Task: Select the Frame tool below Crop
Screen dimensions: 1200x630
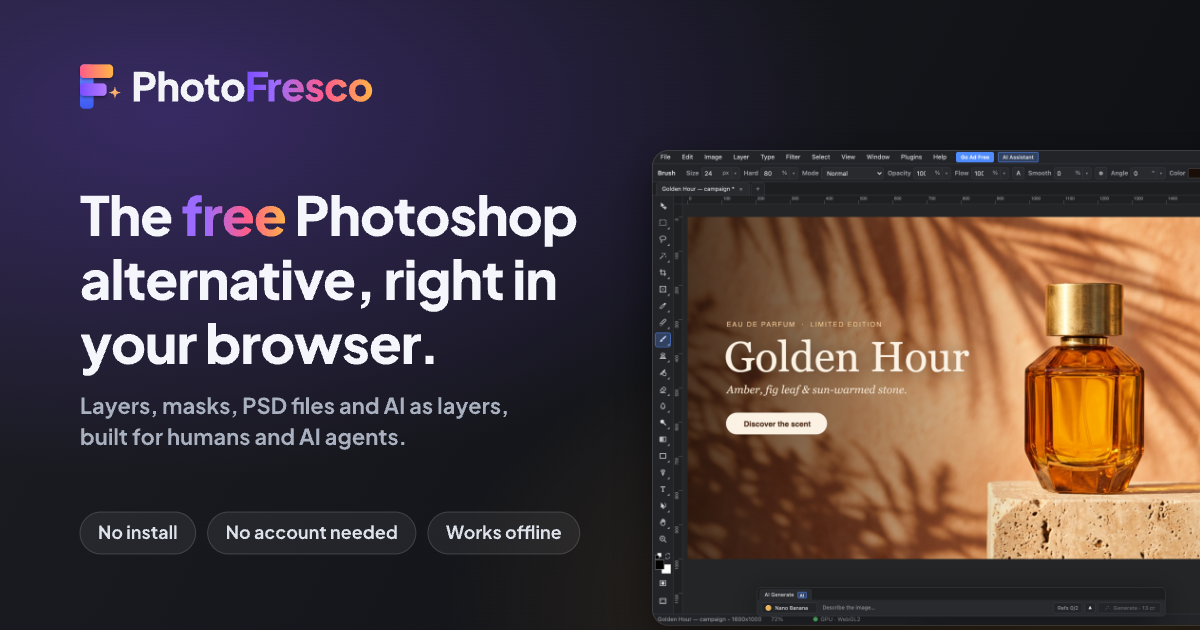Action: (x=663, y=289)
